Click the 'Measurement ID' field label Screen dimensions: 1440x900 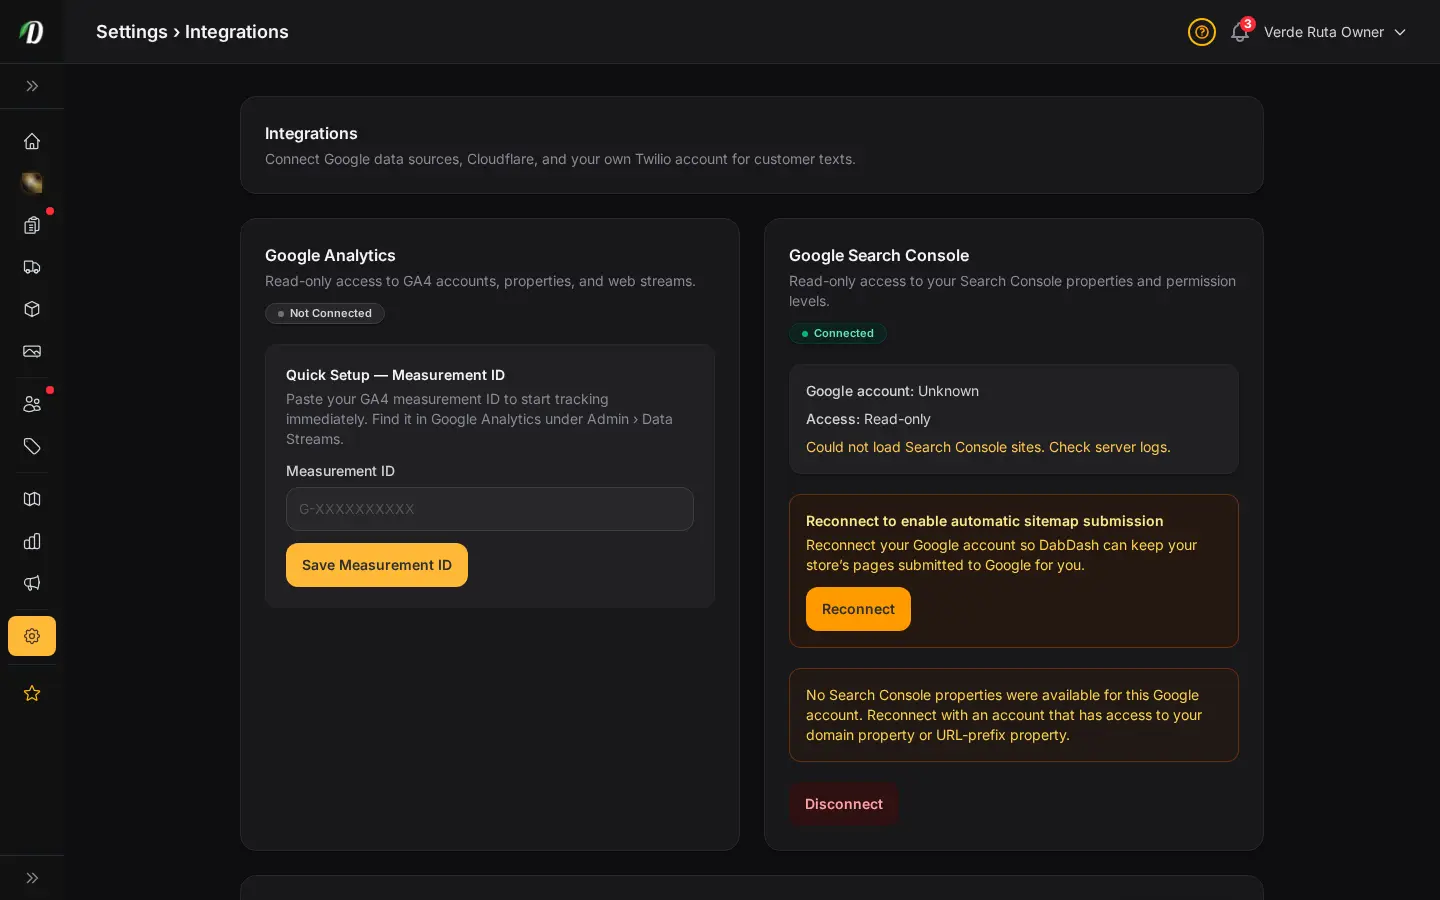point(340,471)
